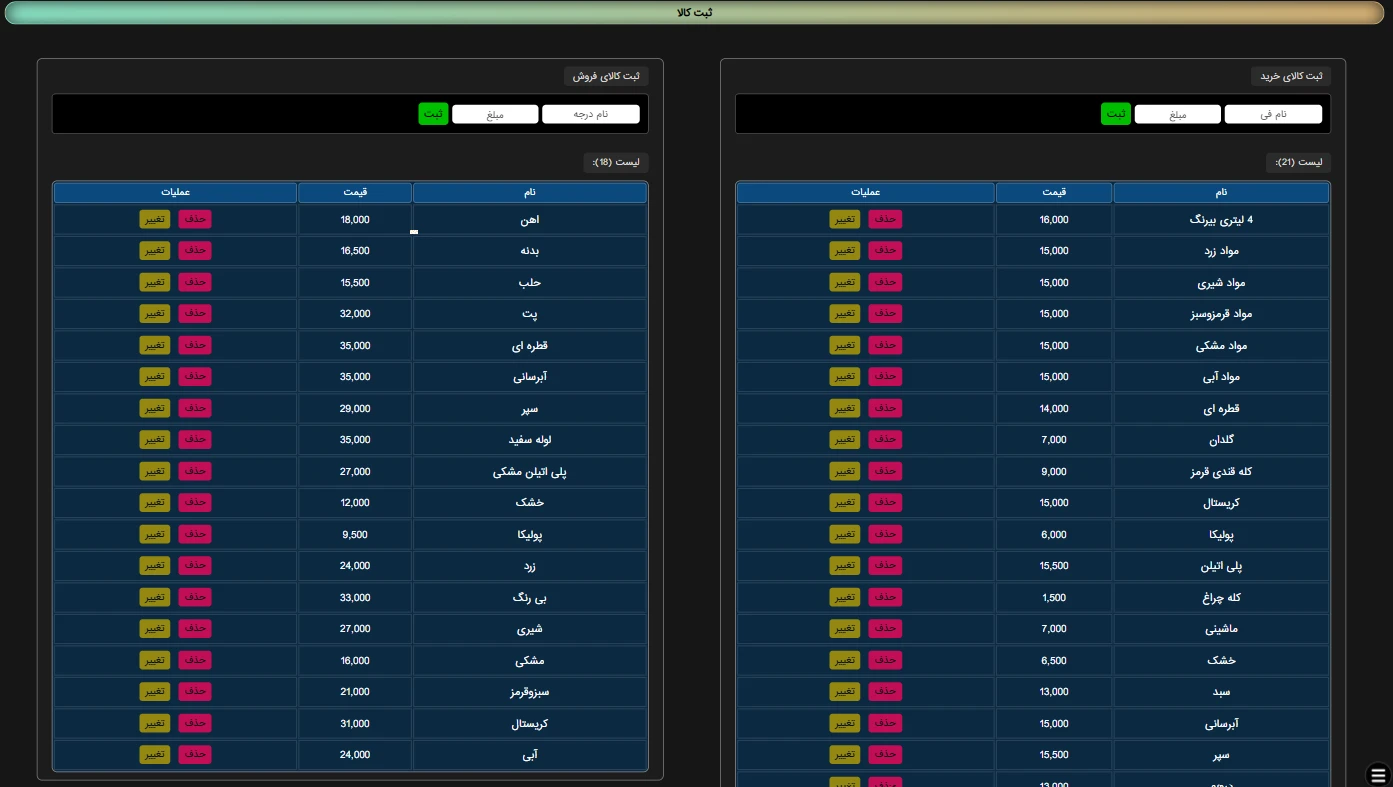Open the hamburger menu icon
This screenshot has width=1393, height=787.
1378,774
